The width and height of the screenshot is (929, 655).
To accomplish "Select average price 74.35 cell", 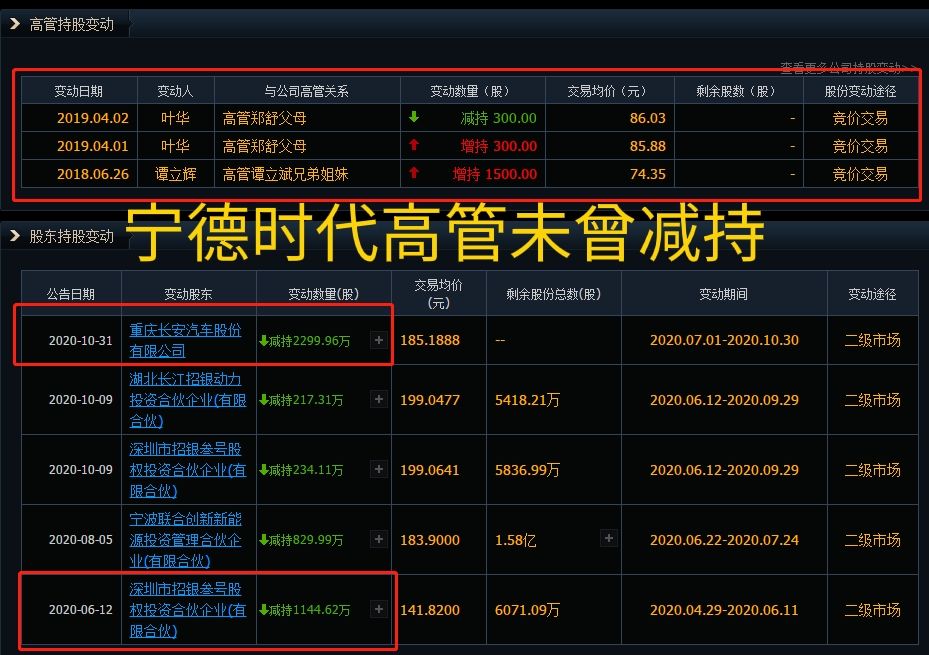I will pos(648,174).
